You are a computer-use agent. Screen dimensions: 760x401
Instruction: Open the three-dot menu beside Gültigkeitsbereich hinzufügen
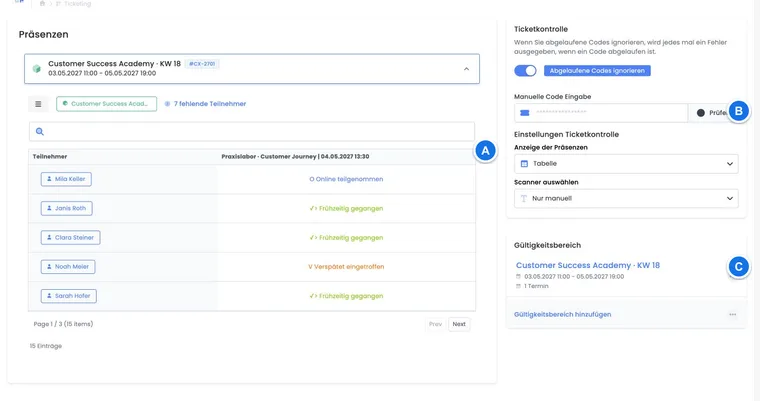coord(732,314)
